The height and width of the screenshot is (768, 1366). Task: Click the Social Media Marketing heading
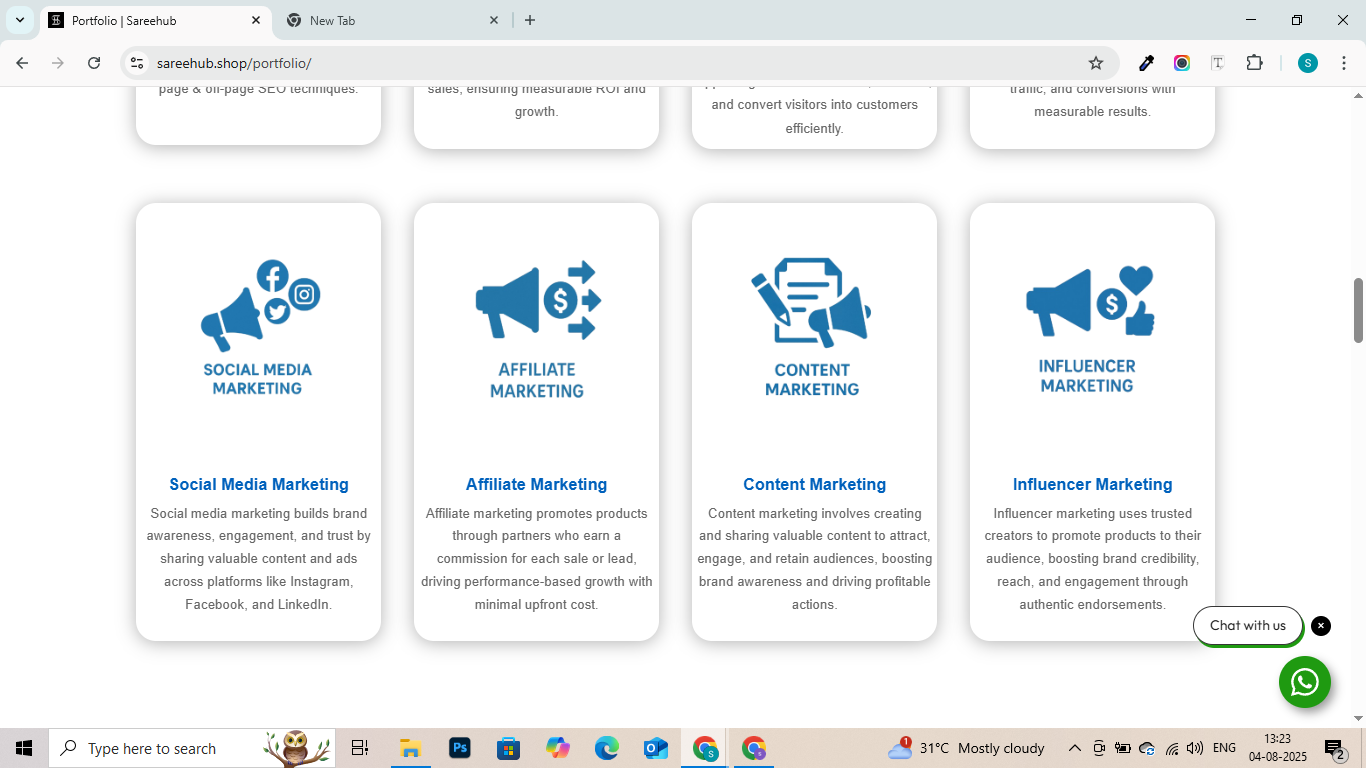259,484
